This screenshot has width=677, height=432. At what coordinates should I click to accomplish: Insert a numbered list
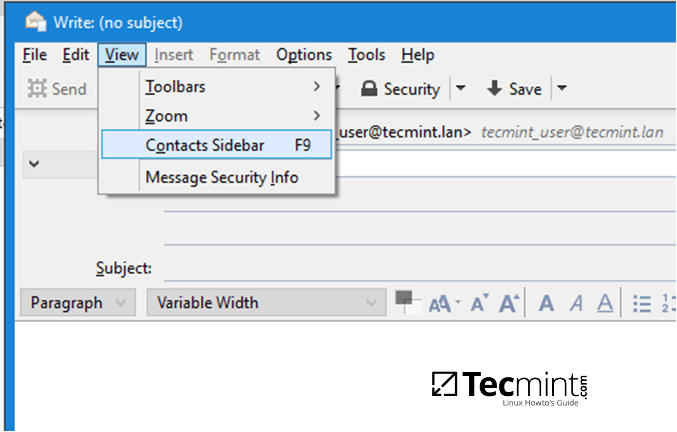(x=668, y=303)
